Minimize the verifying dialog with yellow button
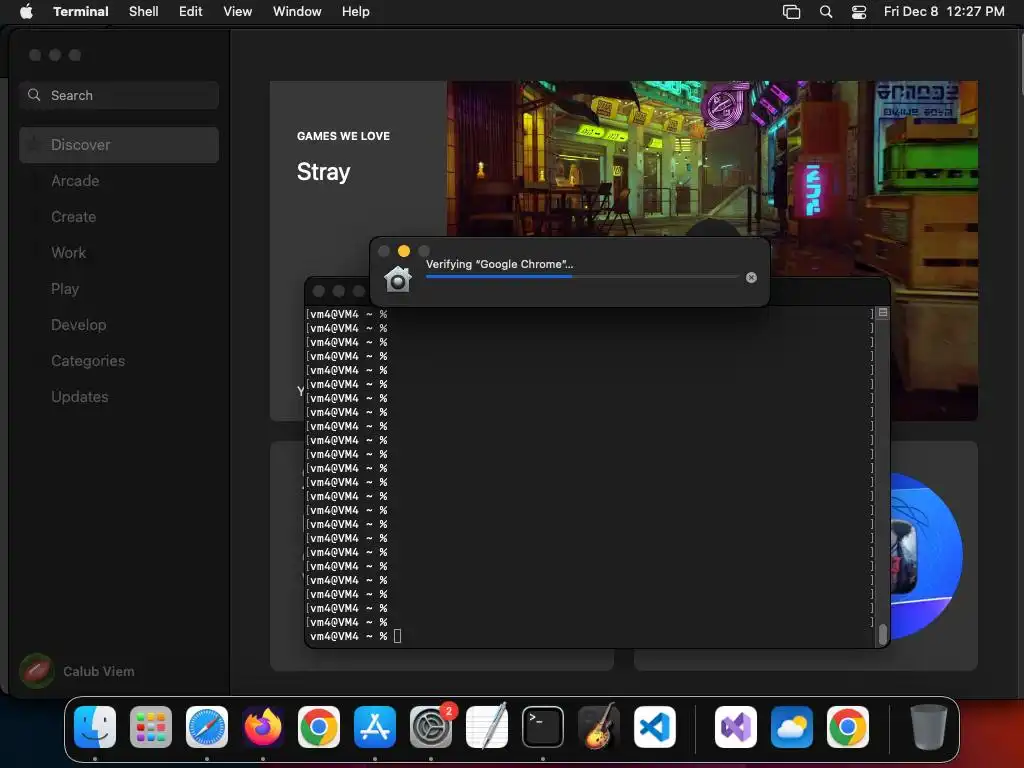The height and width of the screenshot is (768, 1024). click(404, 251)
